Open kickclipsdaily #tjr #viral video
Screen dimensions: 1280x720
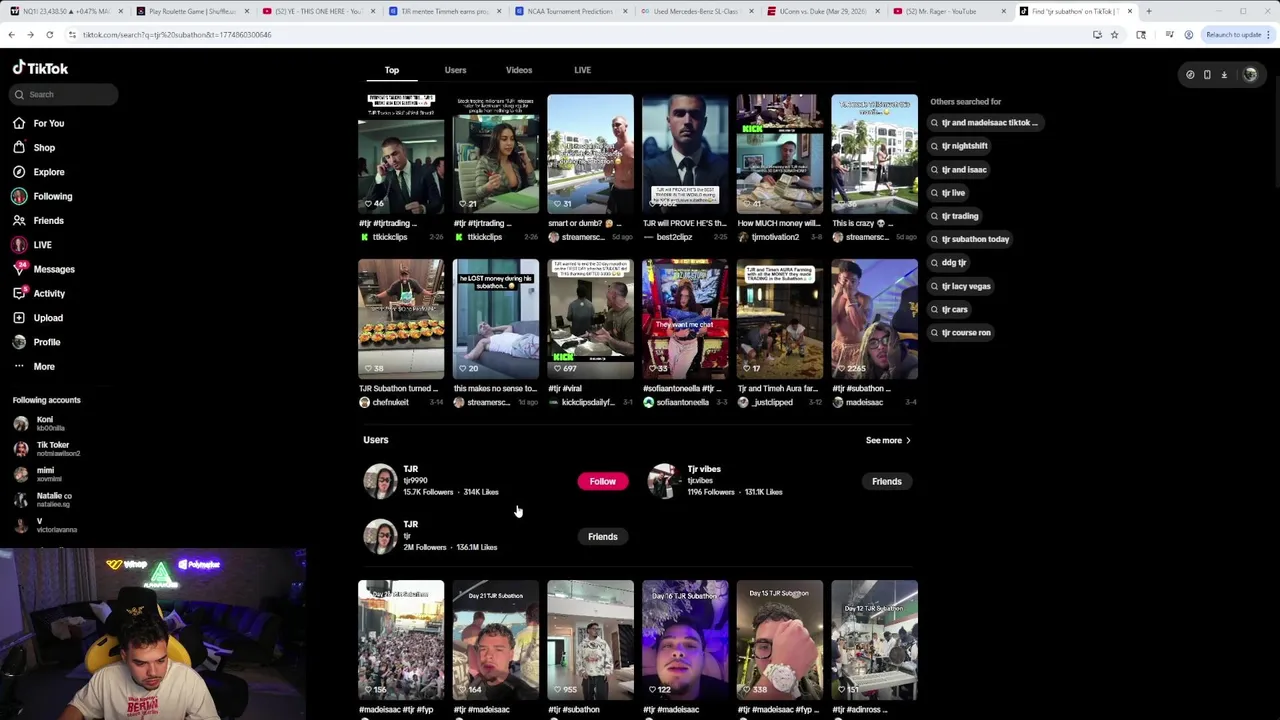click(590, 320)
